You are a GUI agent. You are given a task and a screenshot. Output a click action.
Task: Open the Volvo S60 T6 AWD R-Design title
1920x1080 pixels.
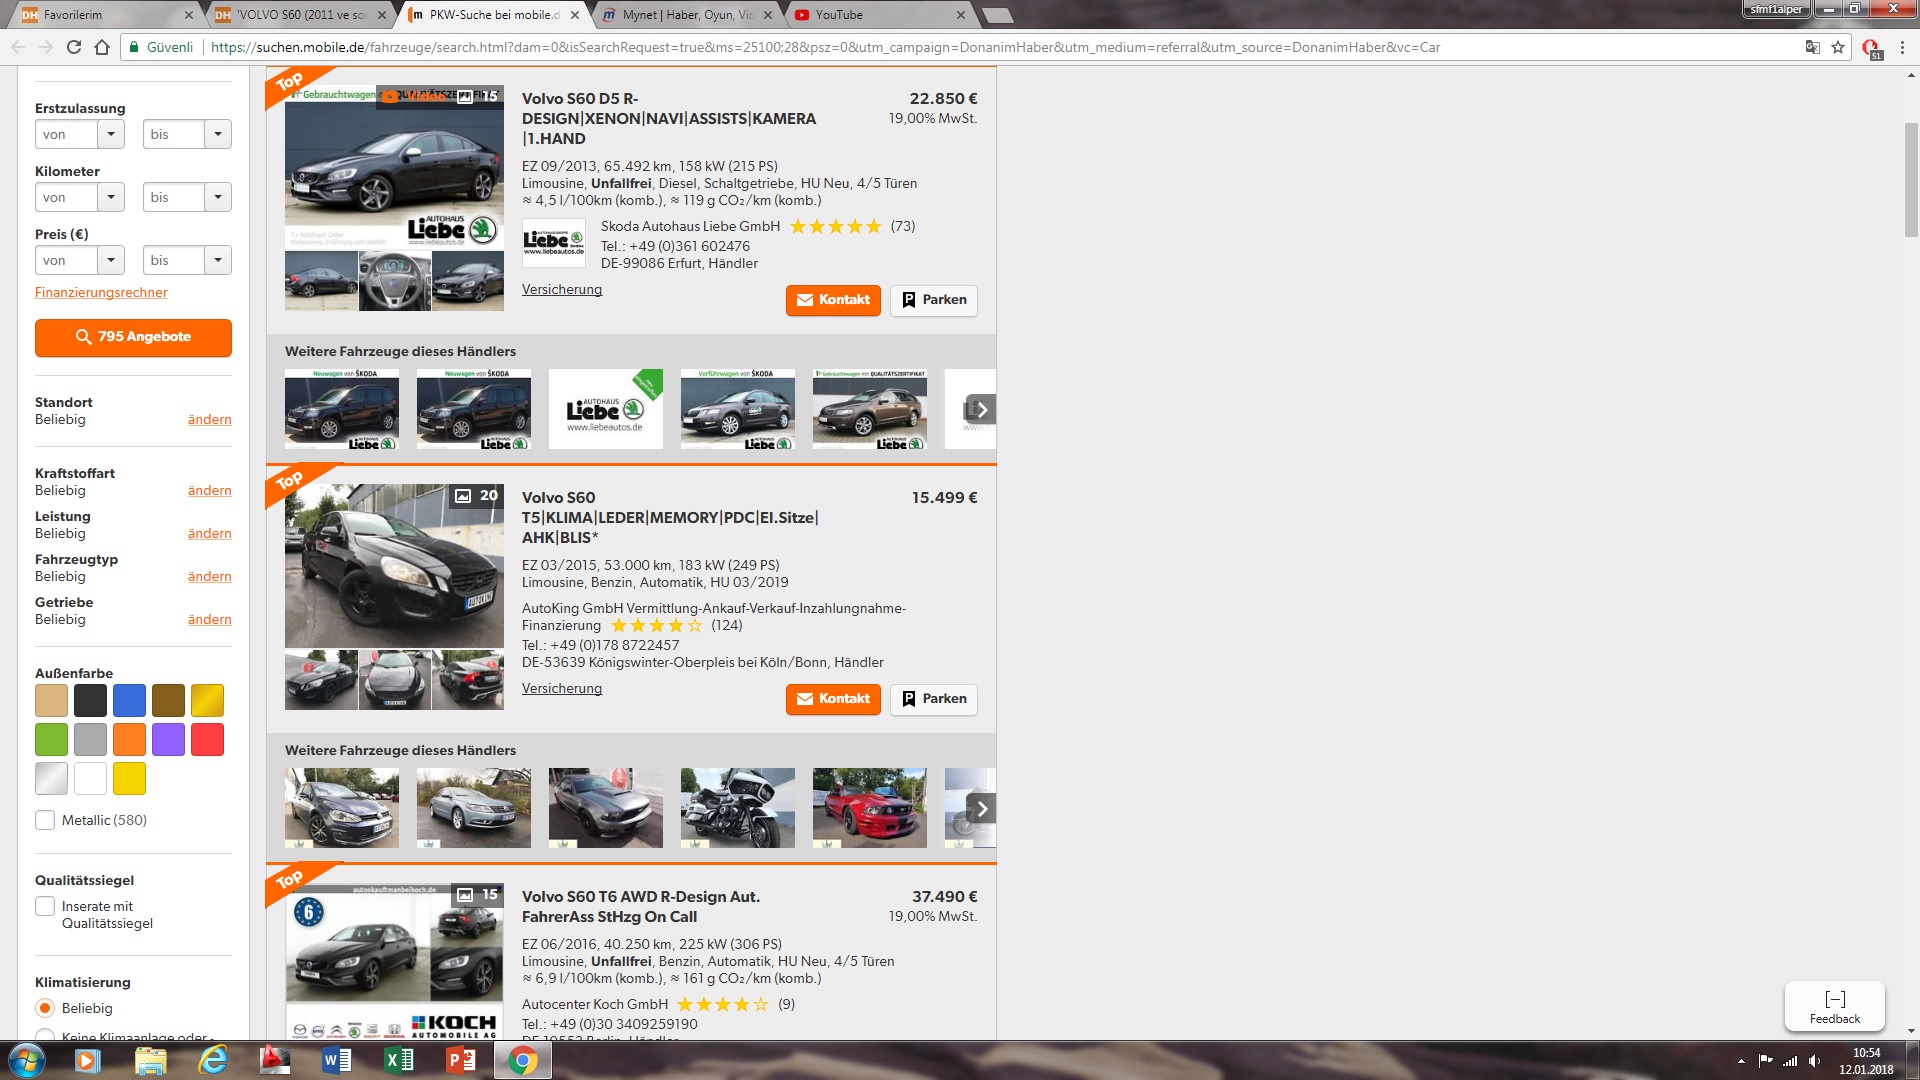coord(640,906)
